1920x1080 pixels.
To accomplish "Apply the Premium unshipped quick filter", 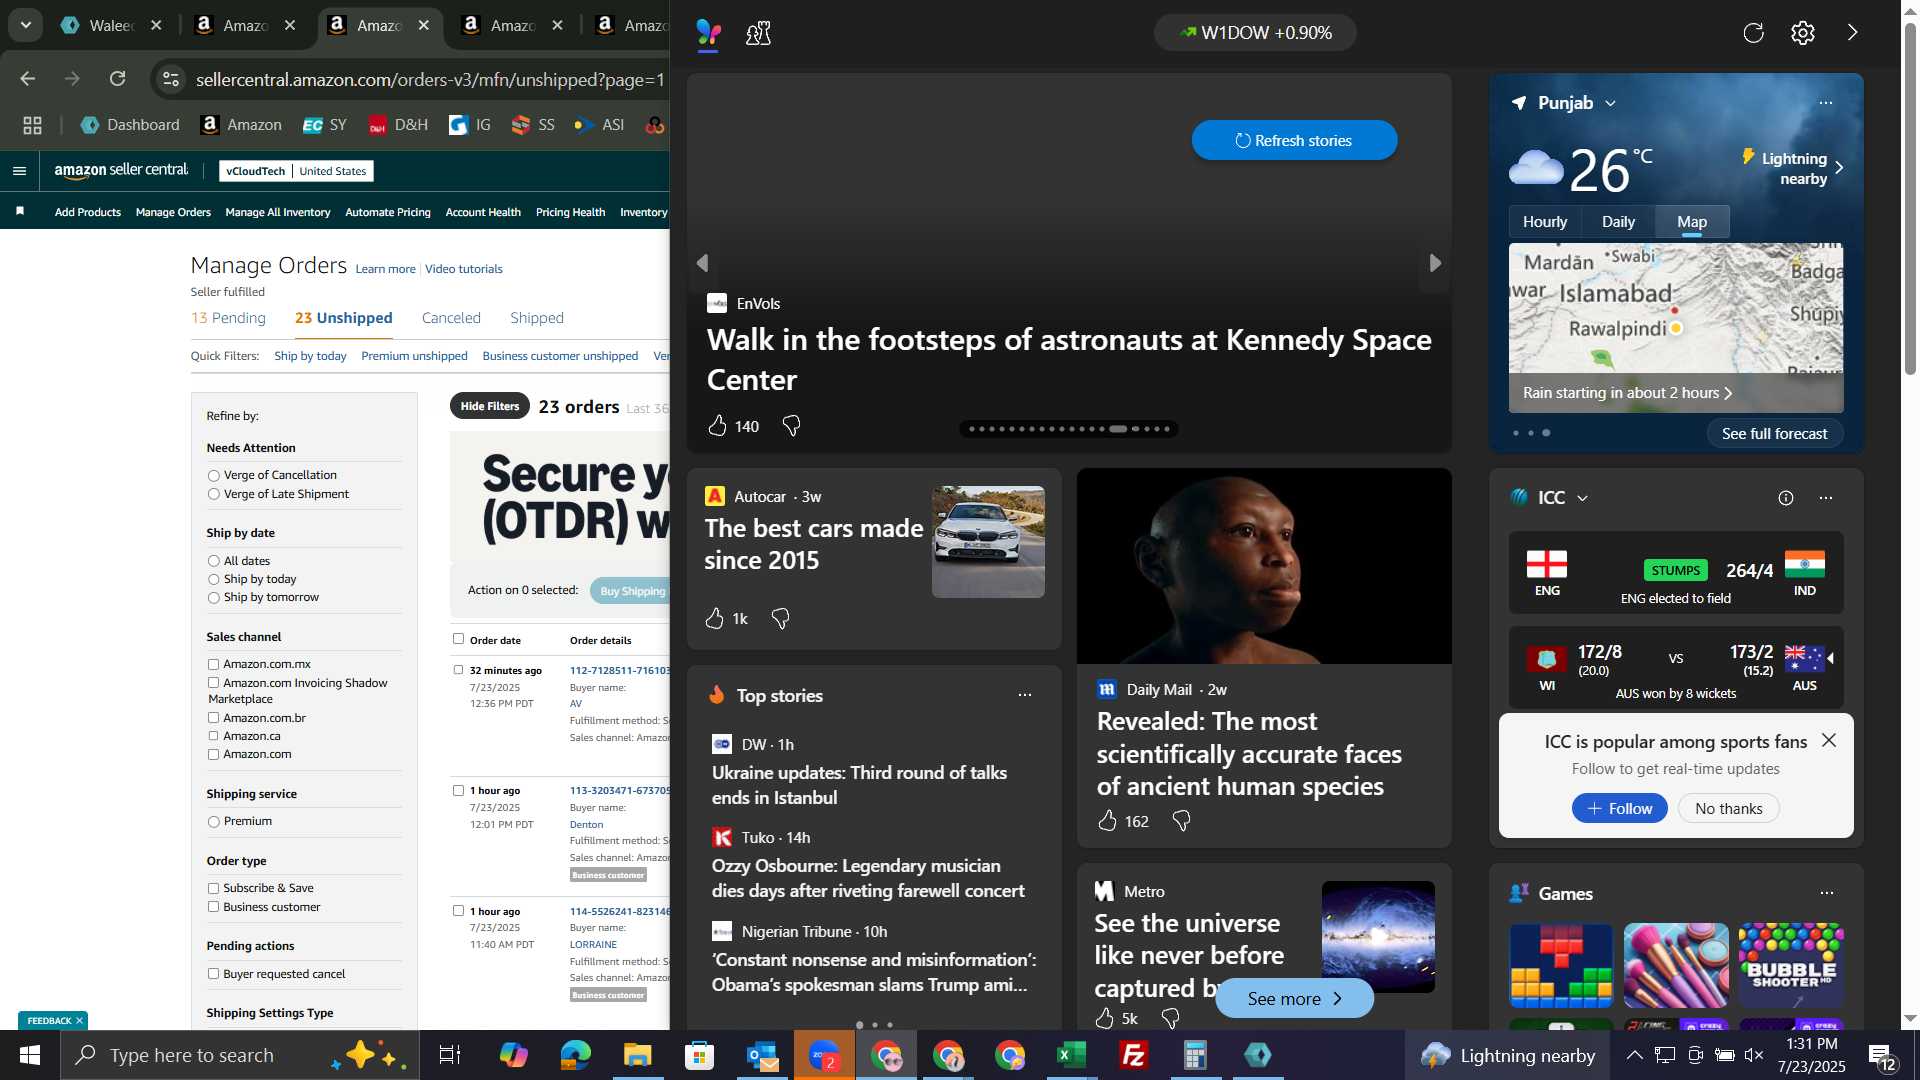I will [x=414, y=356].
